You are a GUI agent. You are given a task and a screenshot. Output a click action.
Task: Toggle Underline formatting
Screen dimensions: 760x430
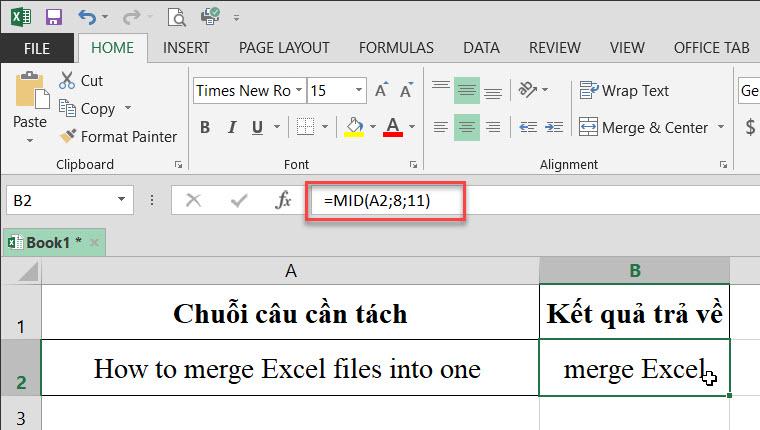[257, 127]
